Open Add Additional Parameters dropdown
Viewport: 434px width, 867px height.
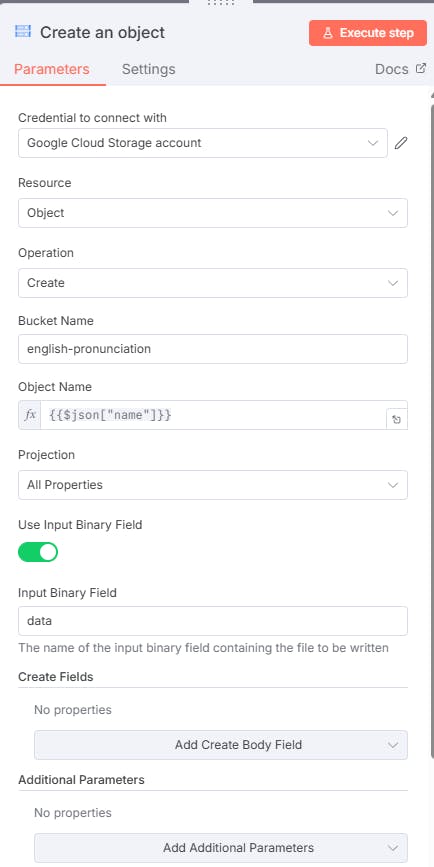click(221, 848)
